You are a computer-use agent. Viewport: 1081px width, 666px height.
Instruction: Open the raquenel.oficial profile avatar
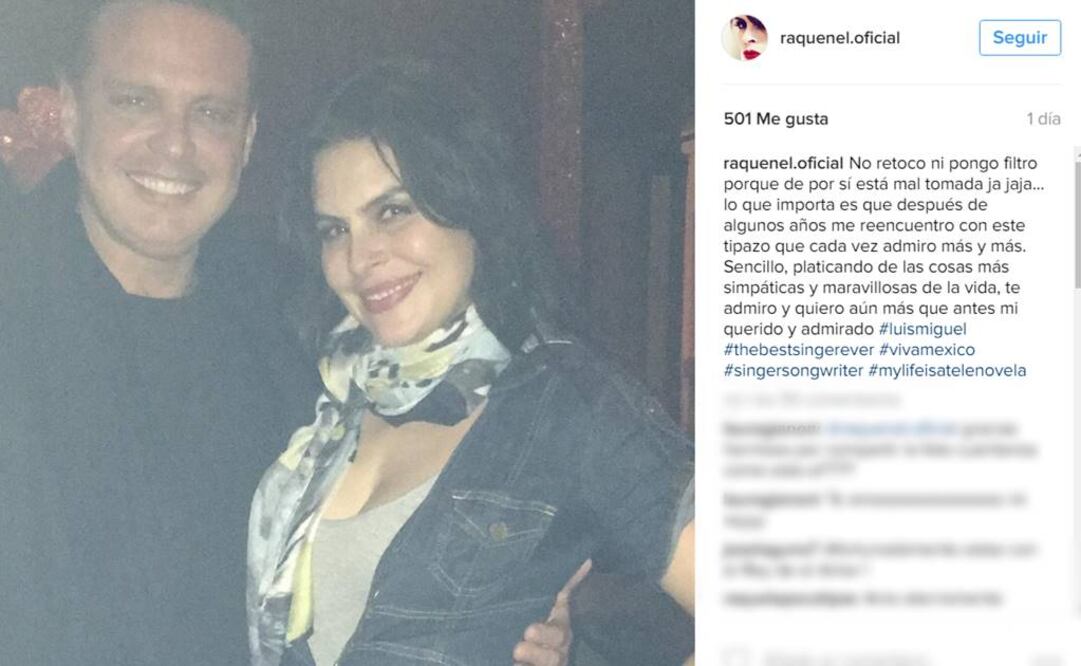pyautogui.click(x=744, y=37)
